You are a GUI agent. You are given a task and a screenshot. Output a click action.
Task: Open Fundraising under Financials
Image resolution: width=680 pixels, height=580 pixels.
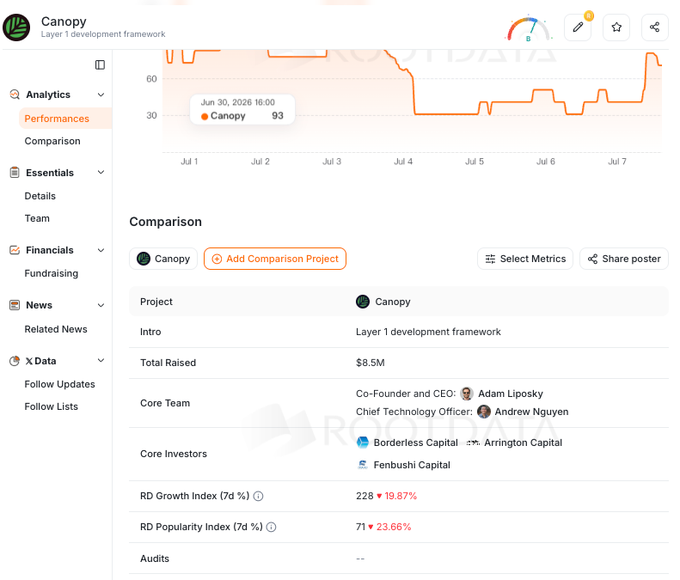51,273
